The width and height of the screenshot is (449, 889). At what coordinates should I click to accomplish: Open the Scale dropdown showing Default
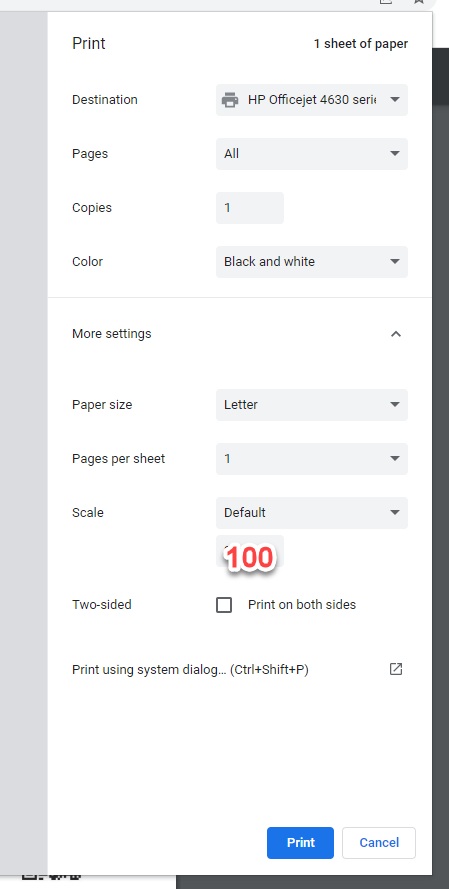point(312,513)
